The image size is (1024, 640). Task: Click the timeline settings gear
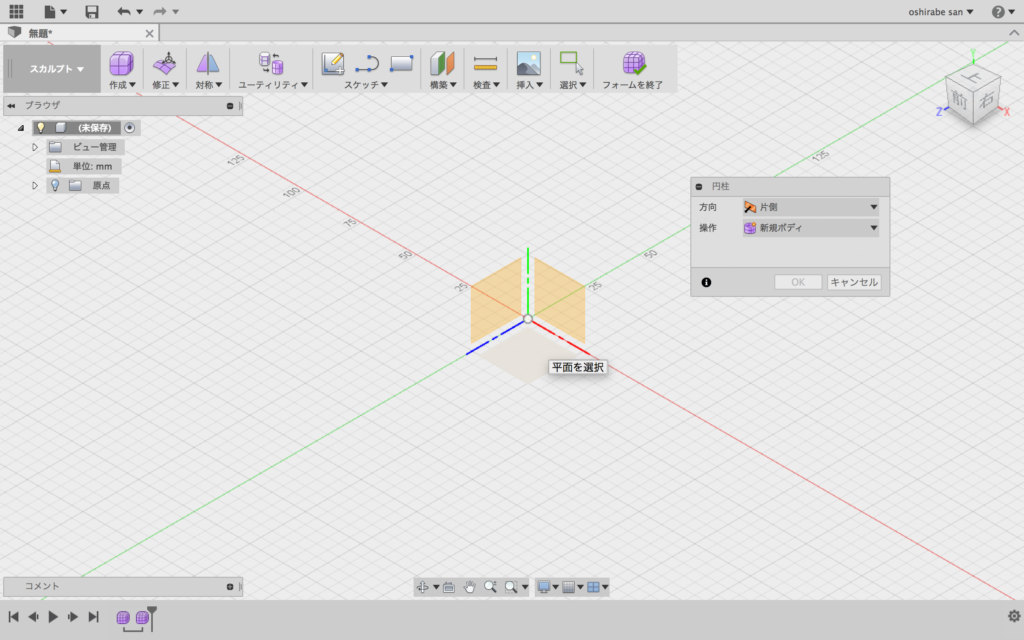pyautogui.click(x=1014, y=616)
